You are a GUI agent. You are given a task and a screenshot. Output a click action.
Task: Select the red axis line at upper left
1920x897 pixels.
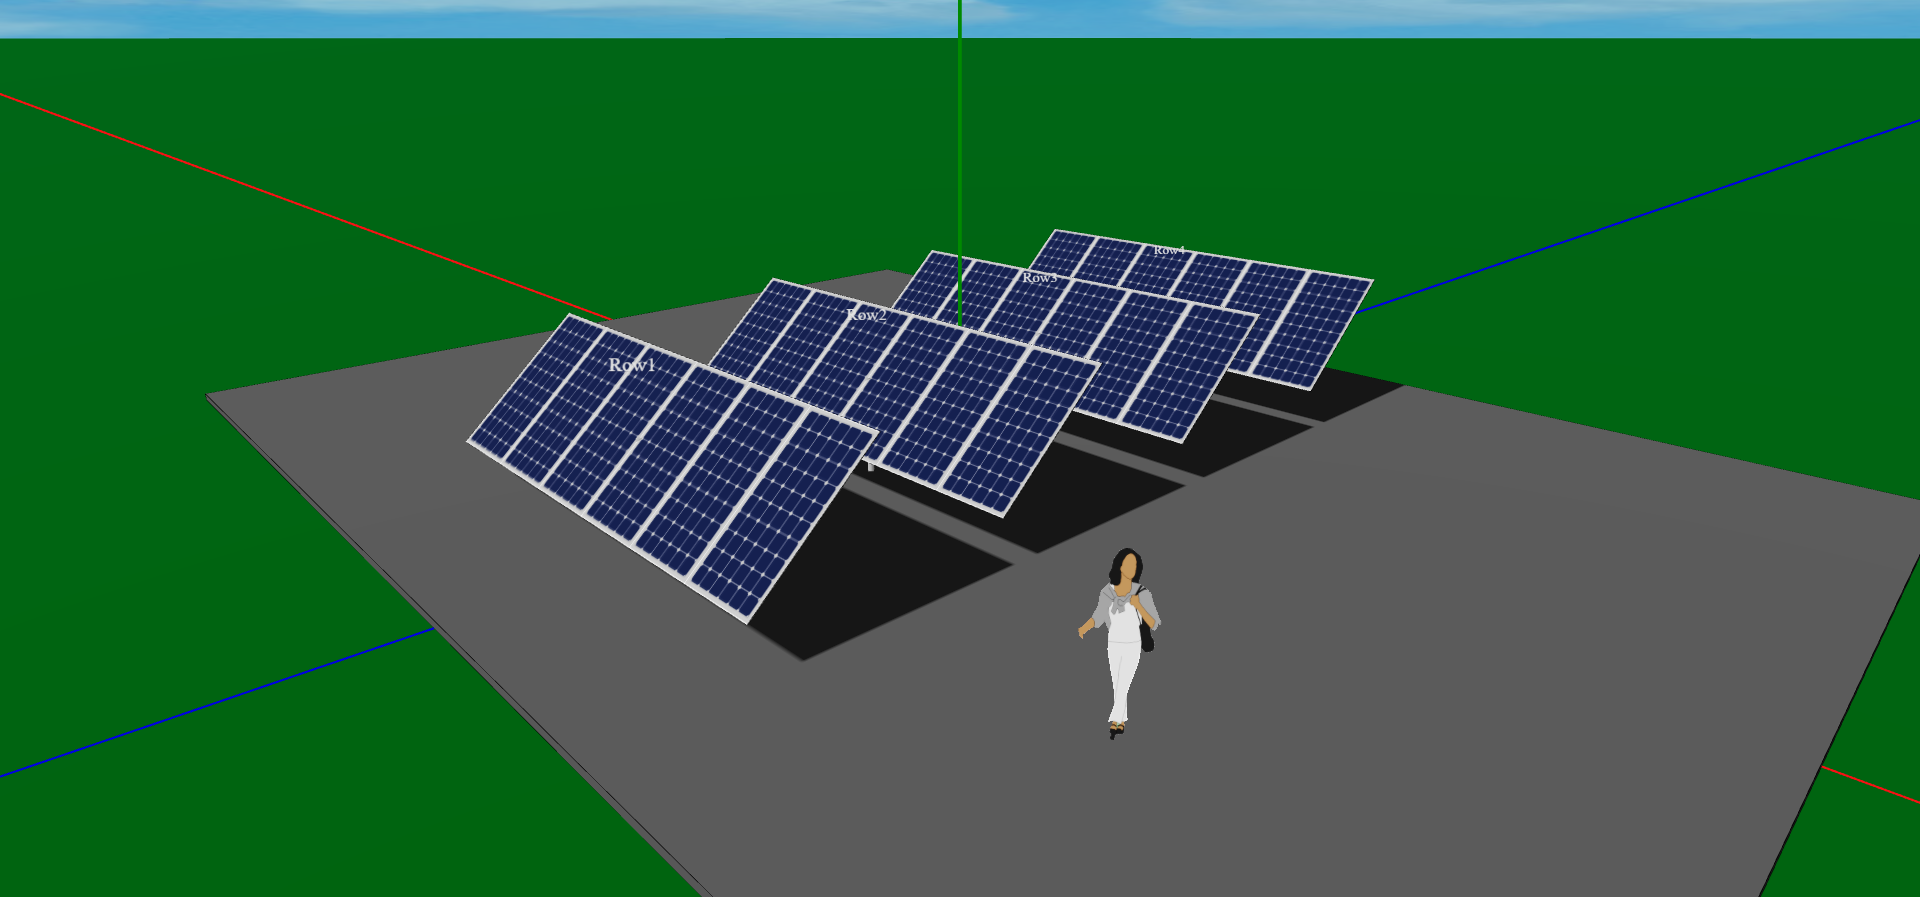click(x=300, y=204)
